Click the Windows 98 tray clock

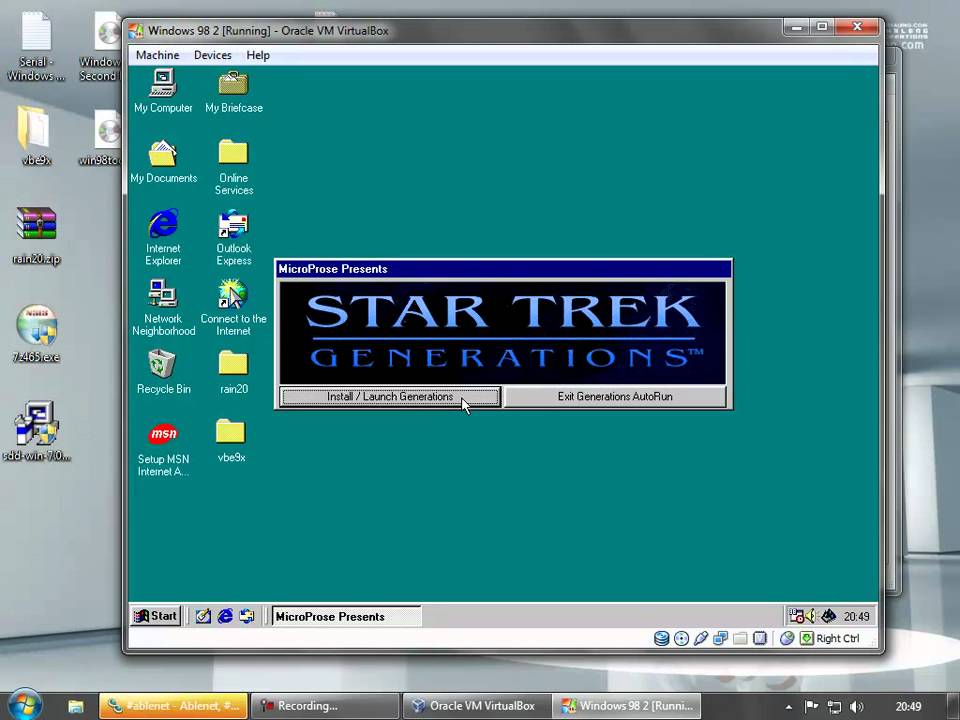(x=857, y=617)
